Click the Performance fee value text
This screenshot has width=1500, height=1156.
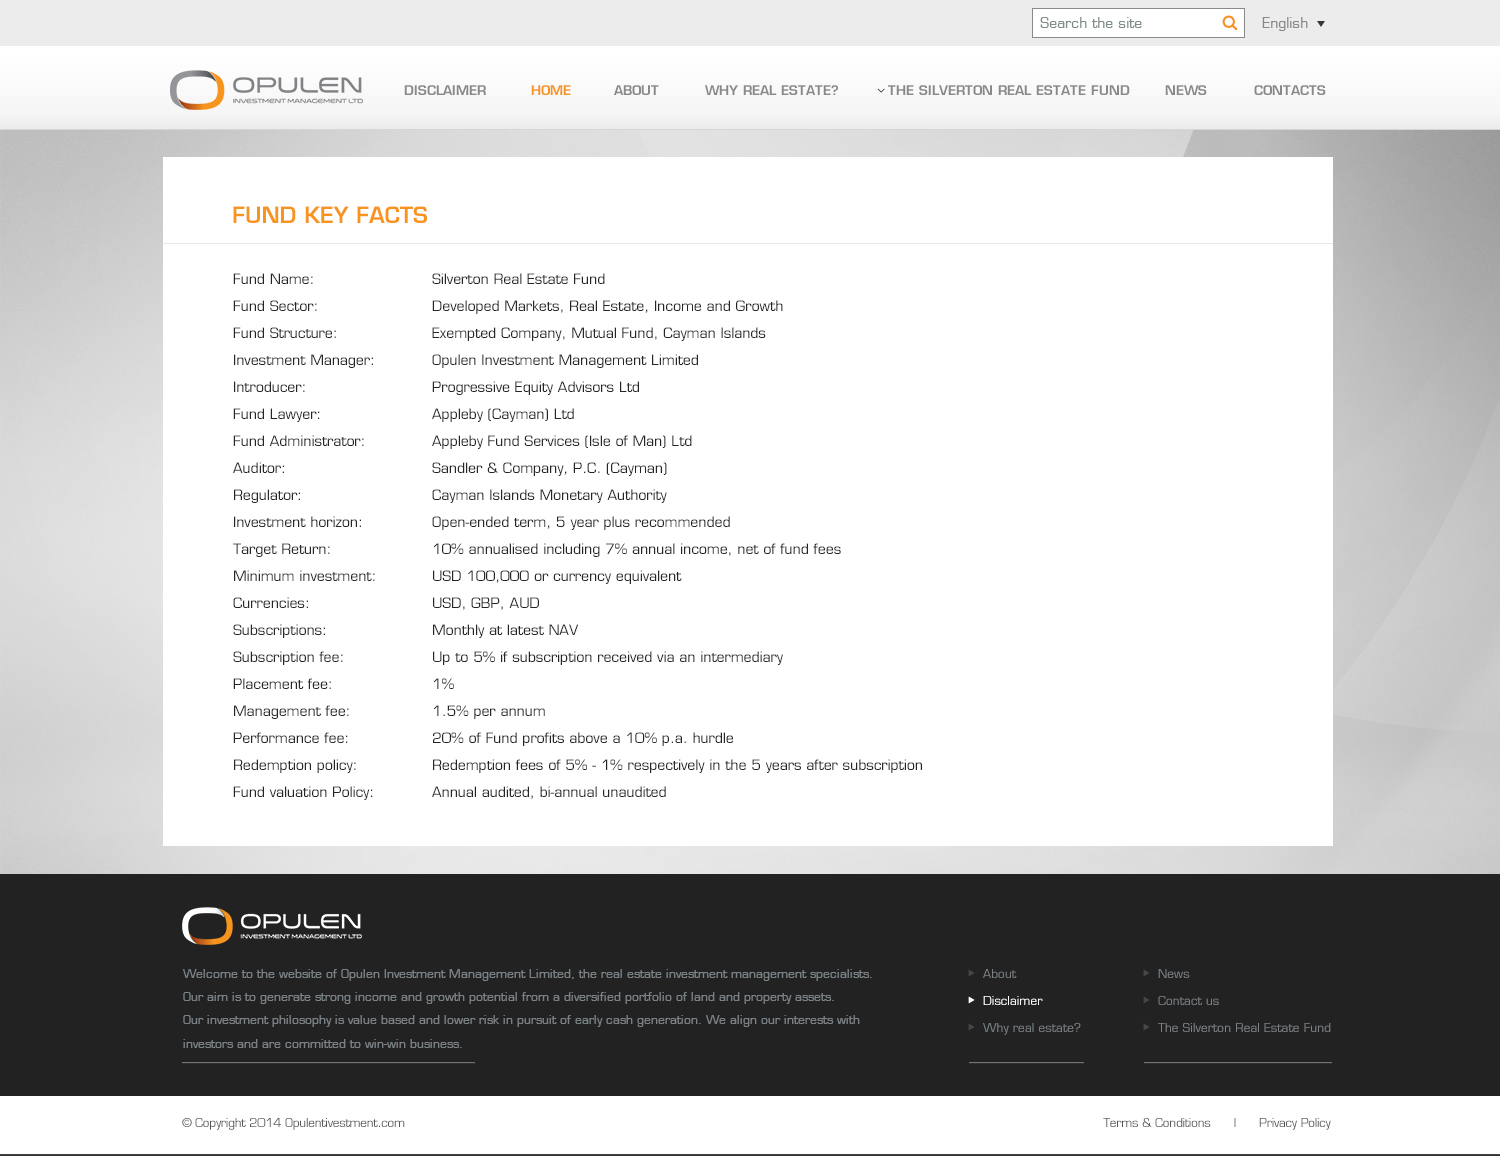point(582,738)
